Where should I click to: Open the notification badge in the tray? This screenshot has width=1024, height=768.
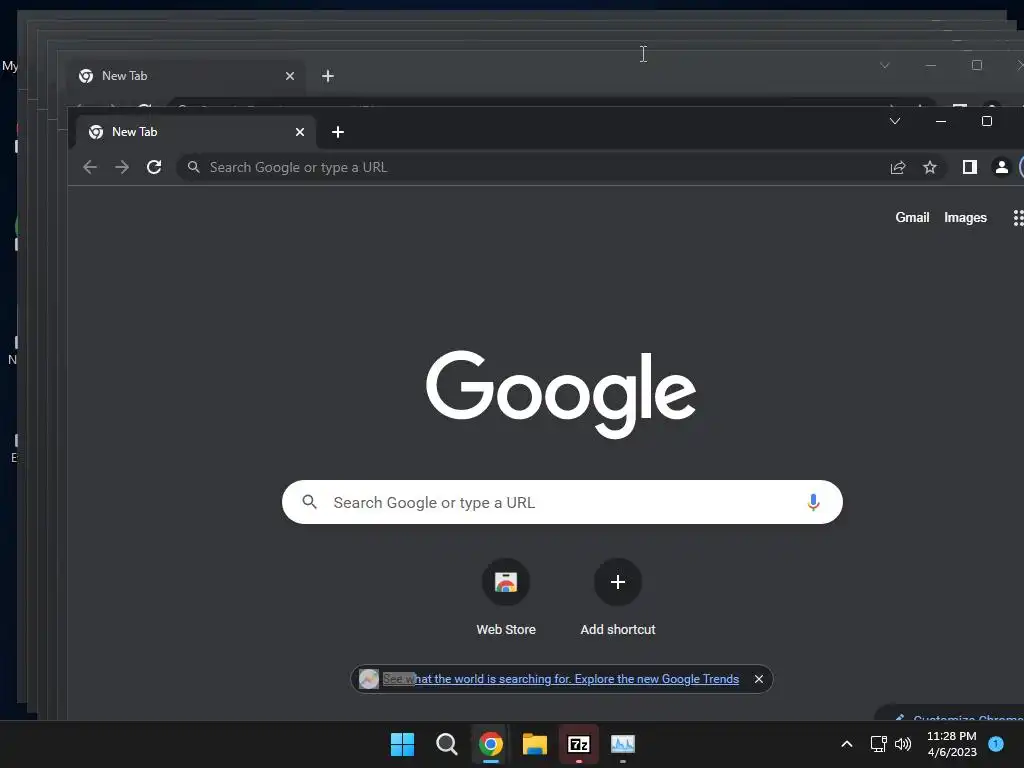(996, 743)
